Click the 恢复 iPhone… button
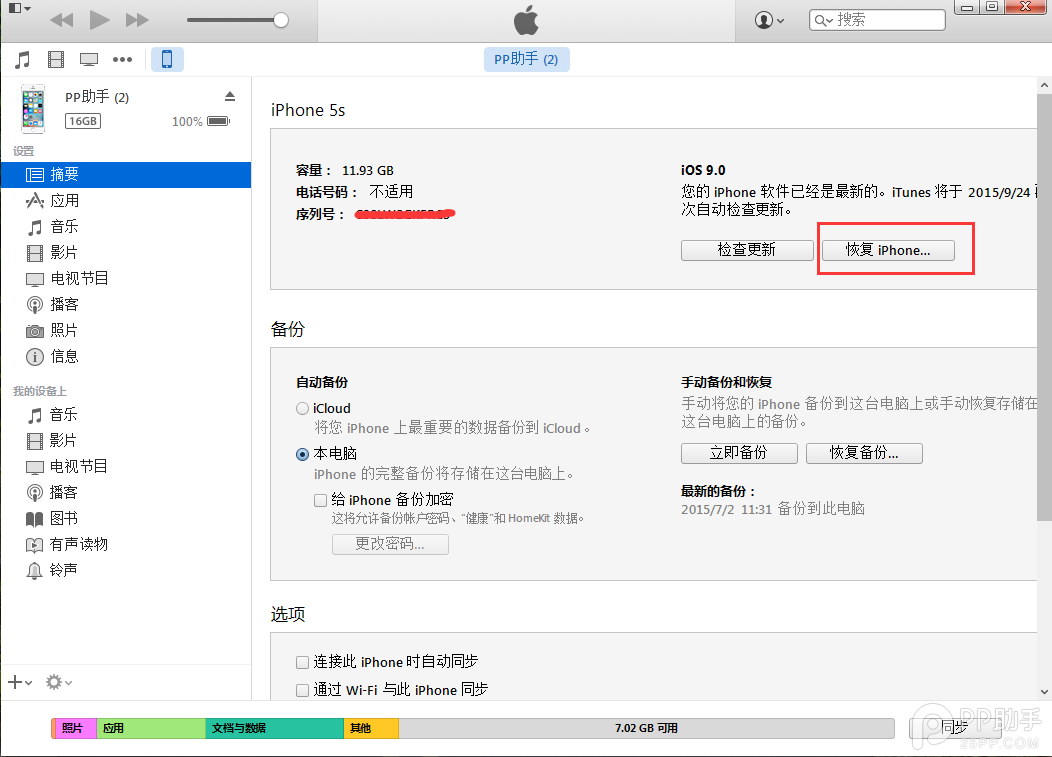The width and height of the screenshot is (1052, 757). click(x=890, y=250)
